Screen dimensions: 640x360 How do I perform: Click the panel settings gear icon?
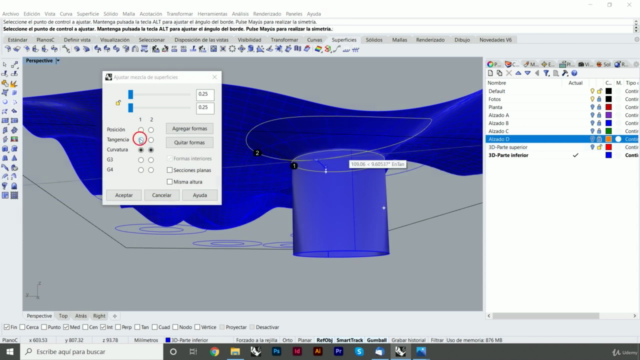point(636,64)
